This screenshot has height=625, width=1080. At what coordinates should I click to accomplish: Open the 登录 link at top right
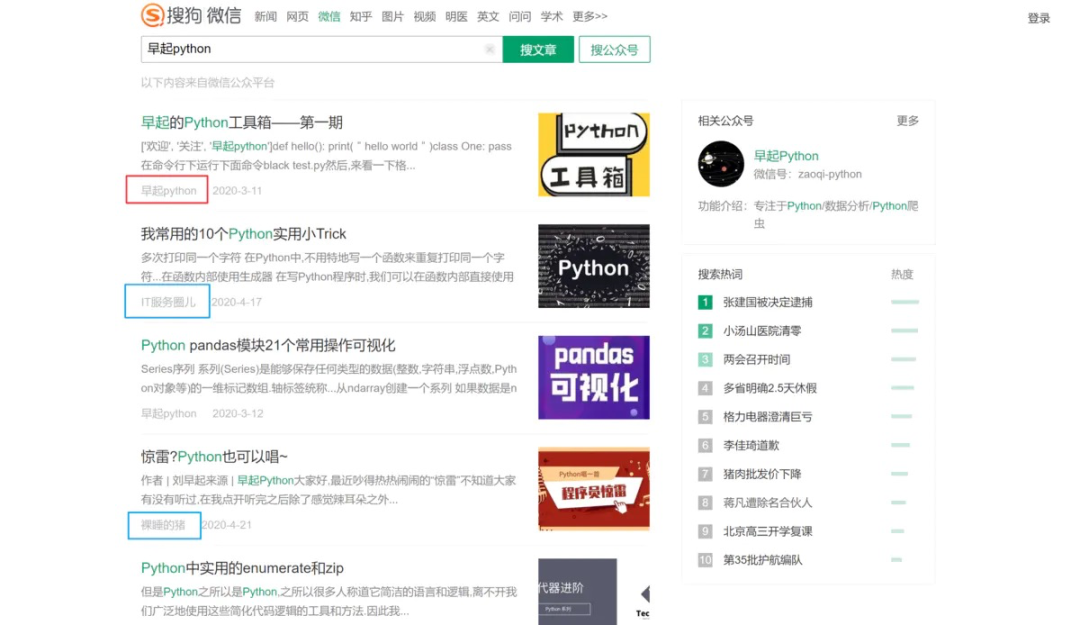1038,16
